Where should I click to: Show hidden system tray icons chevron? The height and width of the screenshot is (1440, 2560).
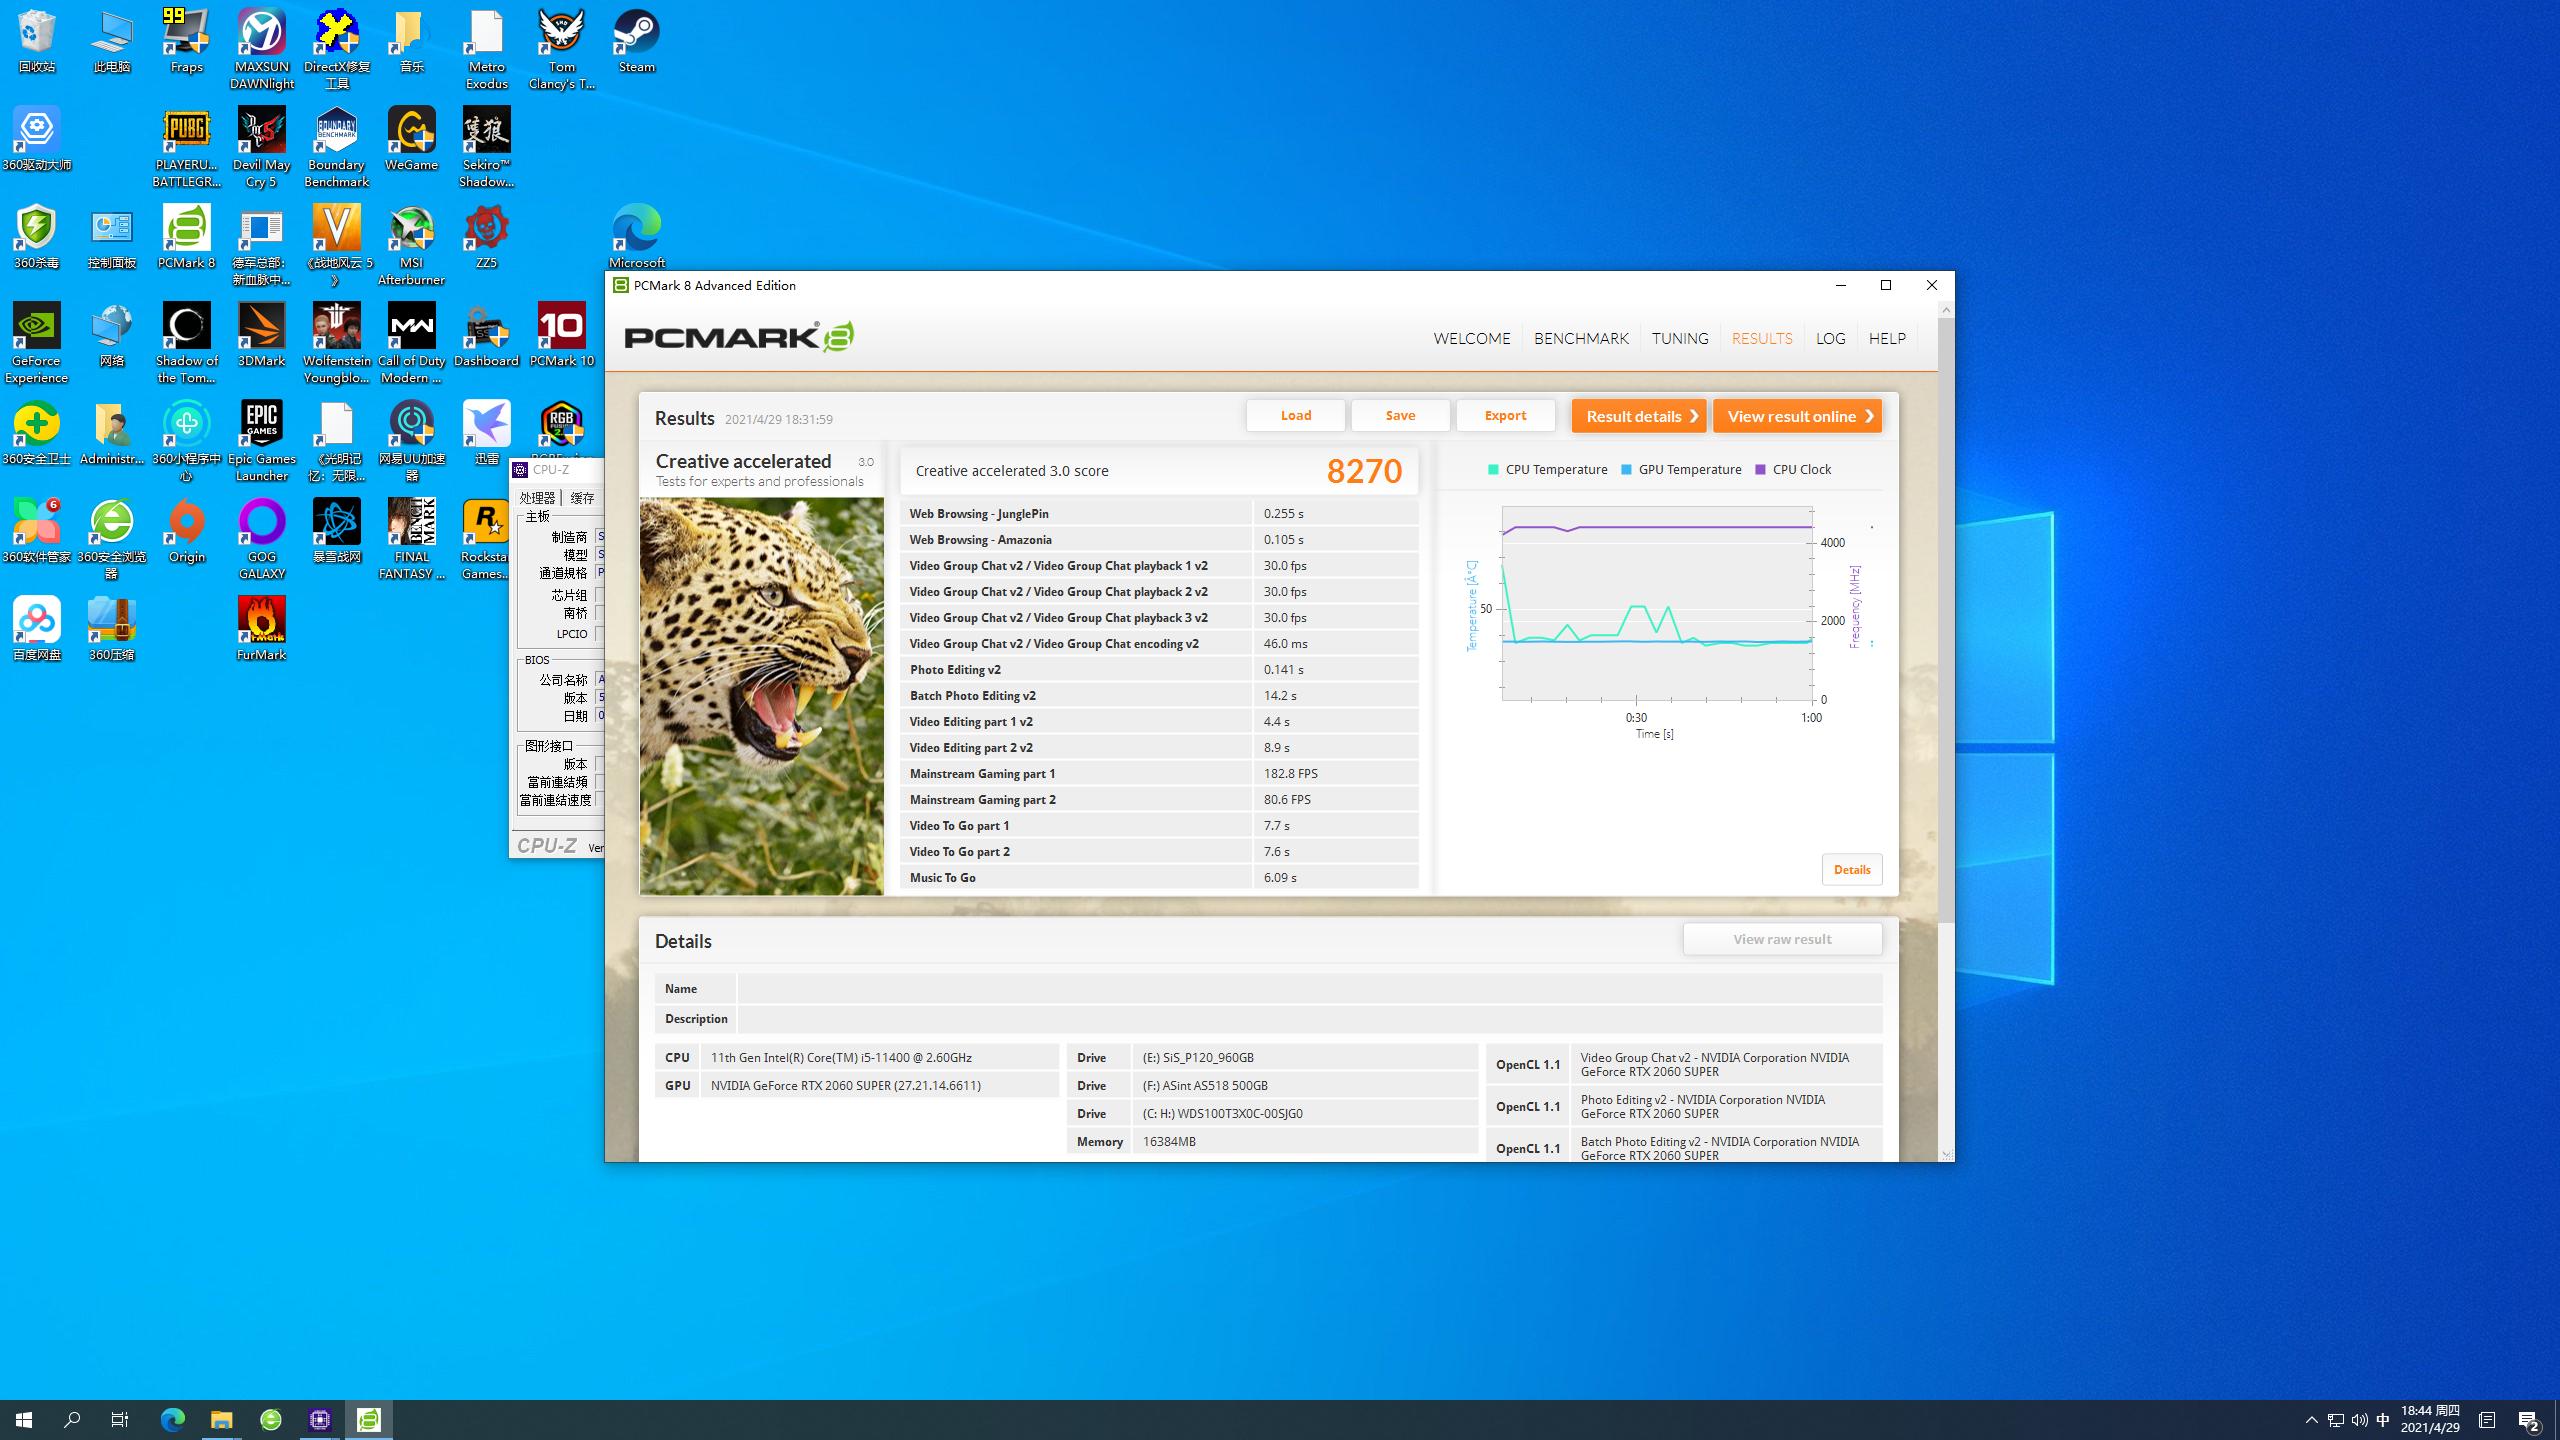2311,1420
